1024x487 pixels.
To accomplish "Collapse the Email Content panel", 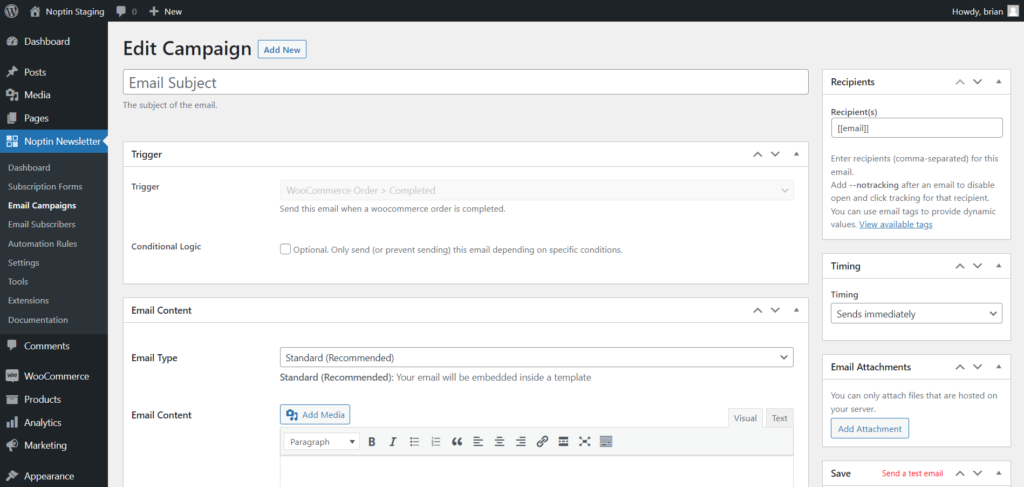I will (x=796, y=310).
